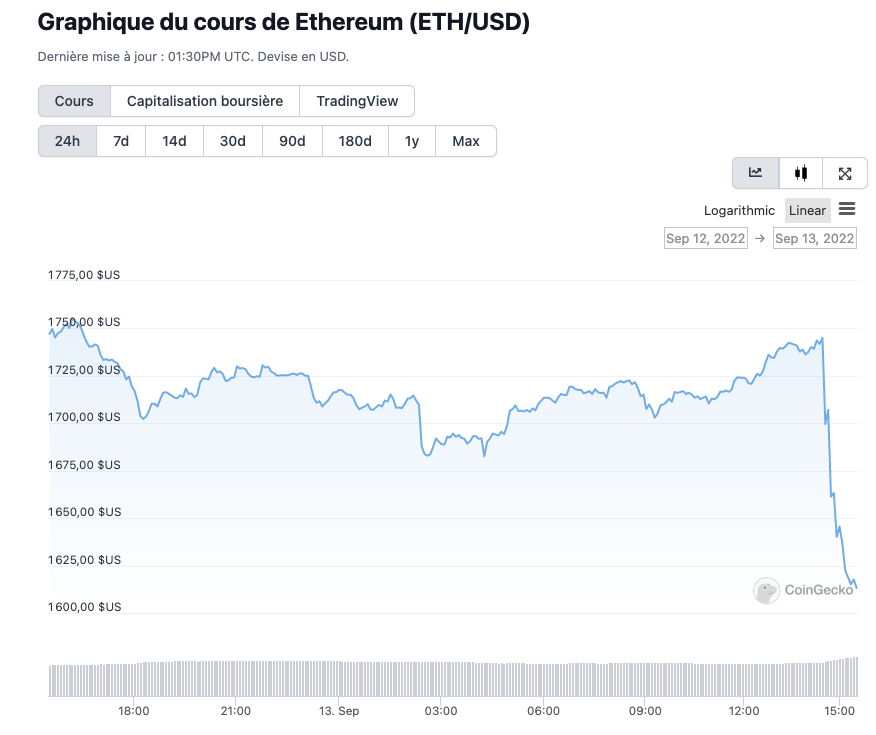Display 1y price history
The image size is (876, 735).
pyautogui.click(x=412, y=141)
